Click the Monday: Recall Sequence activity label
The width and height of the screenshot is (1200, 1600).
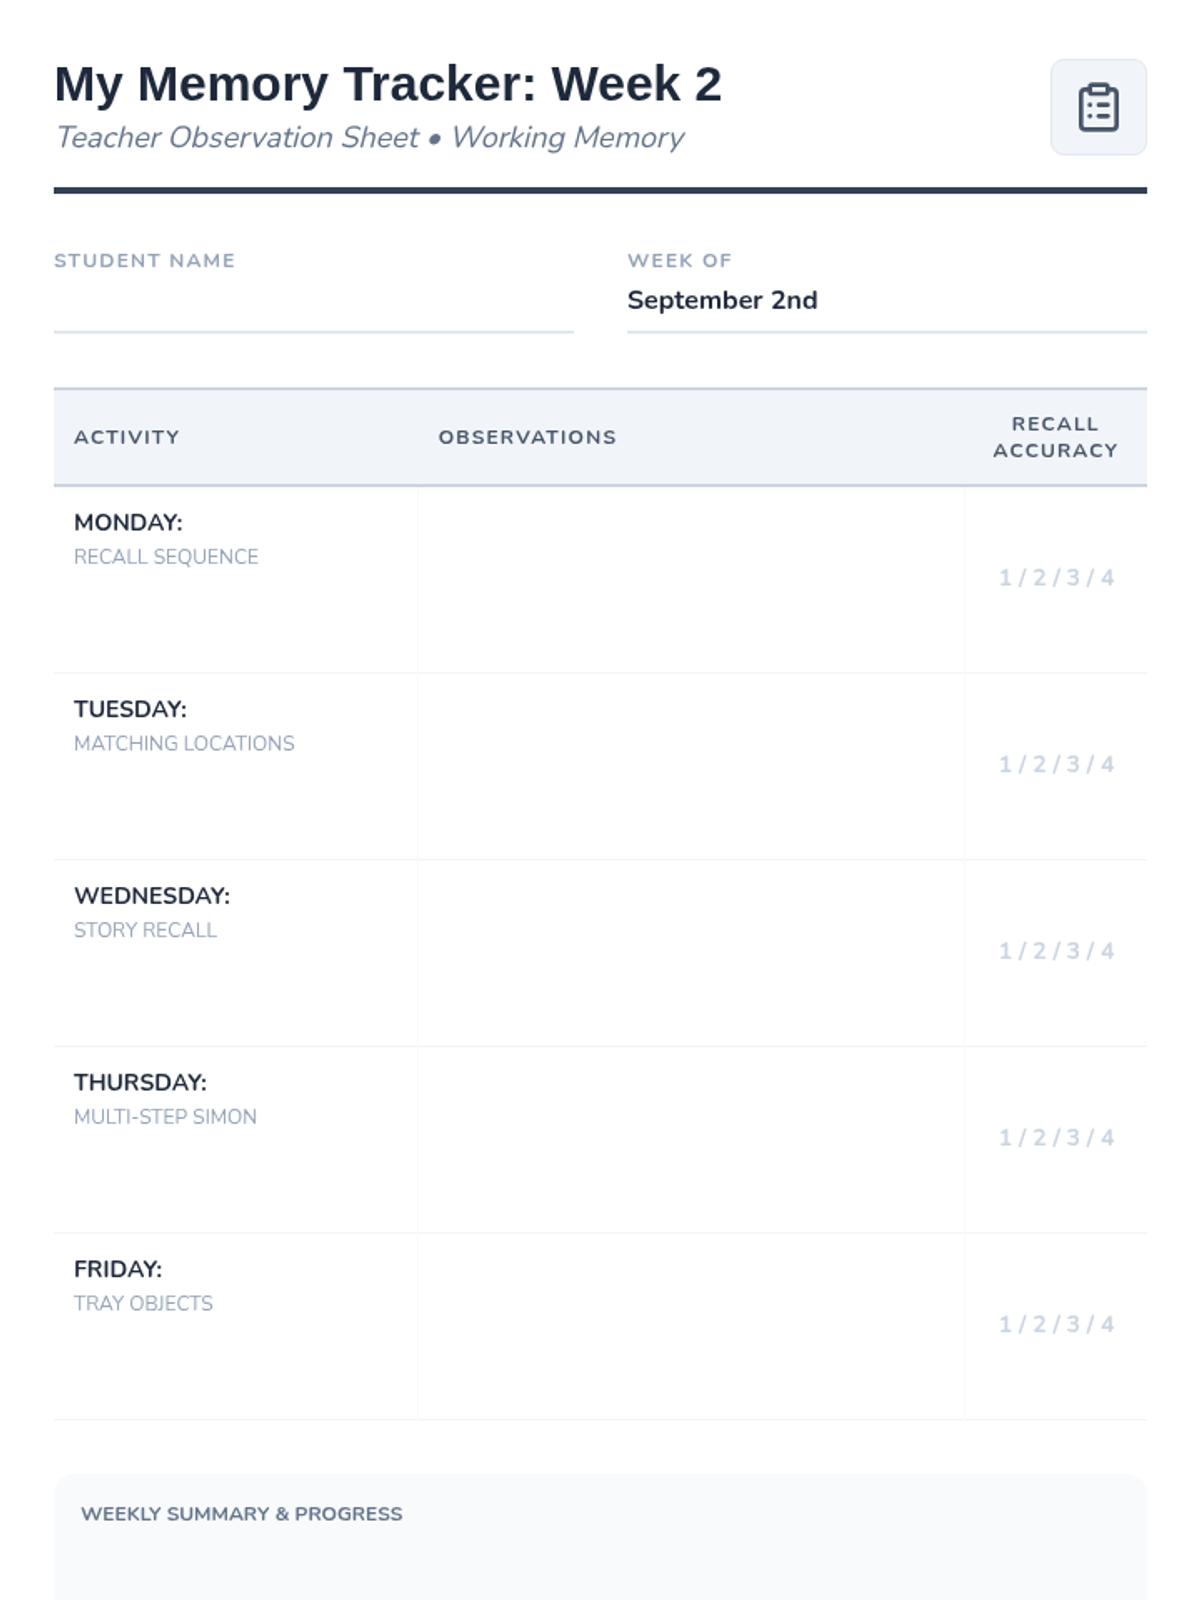click(x=166, y=539)
